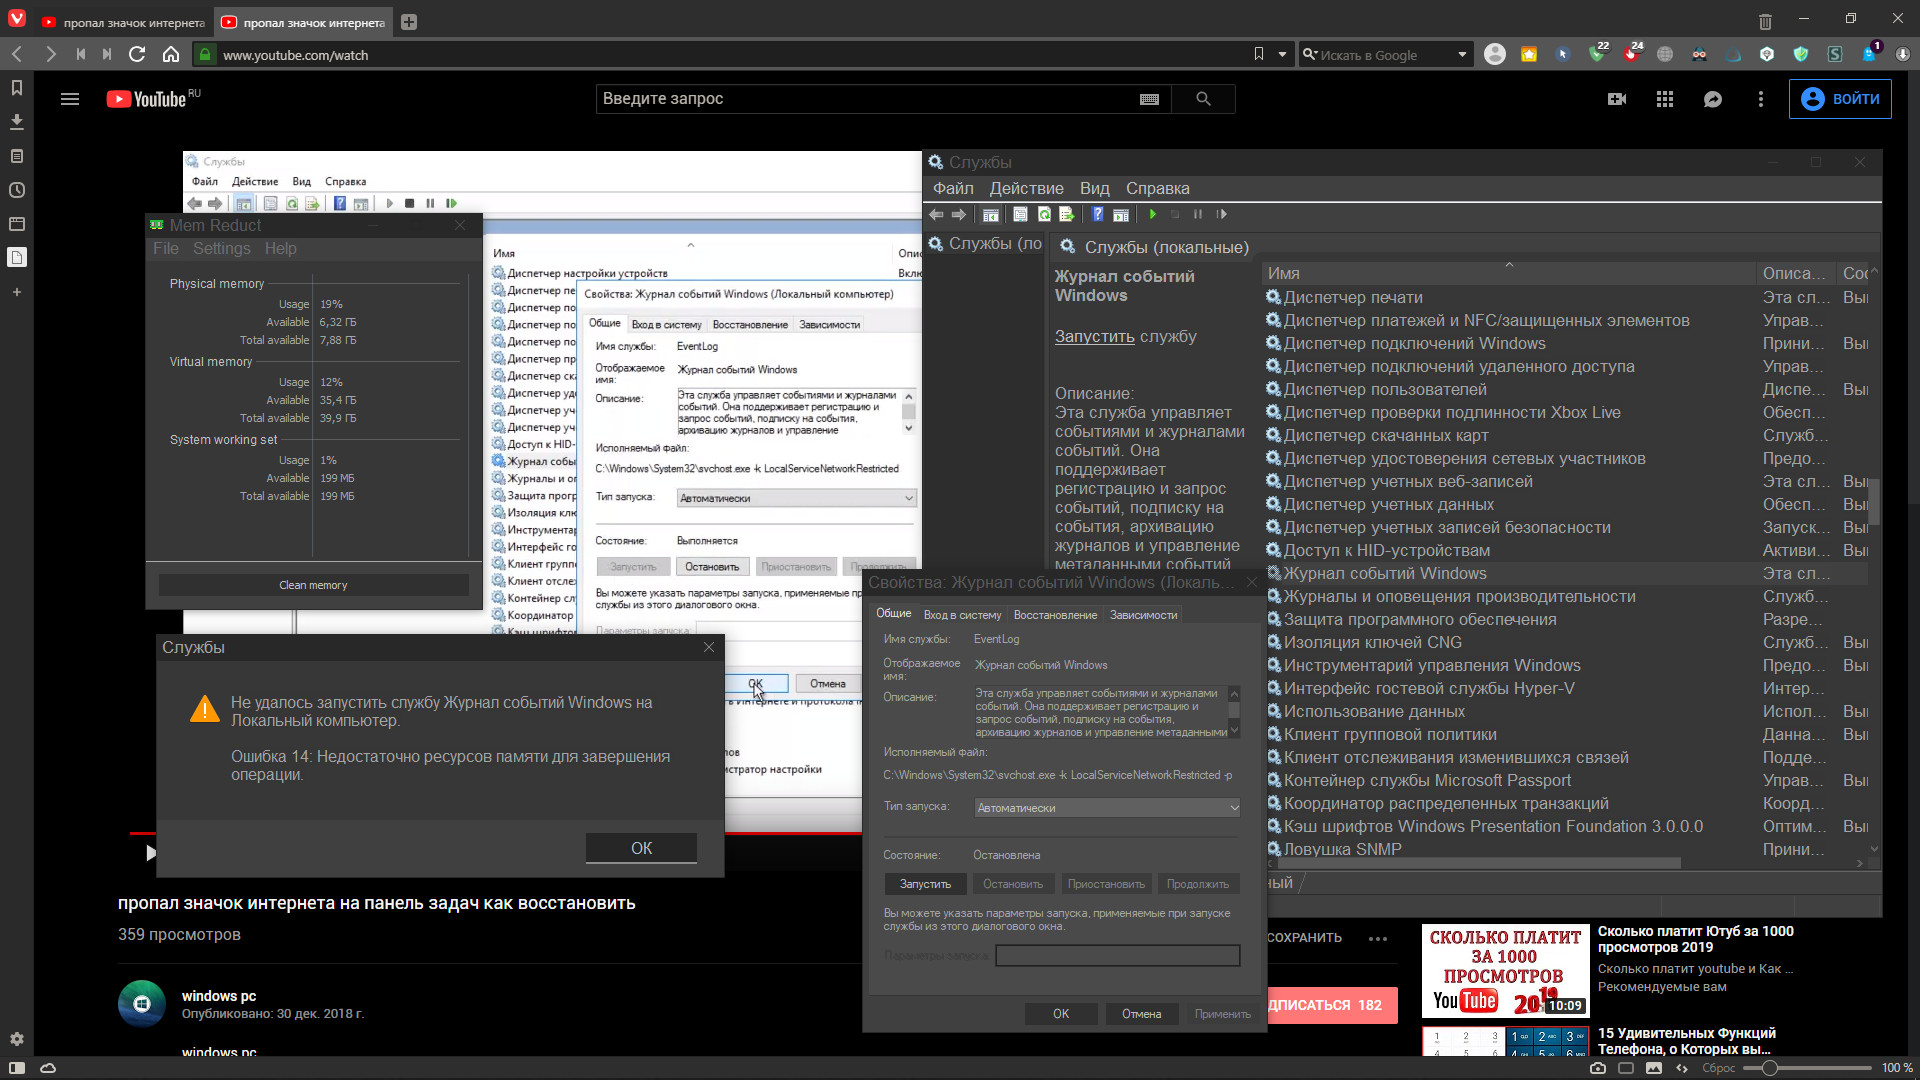Click the СОХРАНИТЬ button under the video

(x=1304, y=938)
